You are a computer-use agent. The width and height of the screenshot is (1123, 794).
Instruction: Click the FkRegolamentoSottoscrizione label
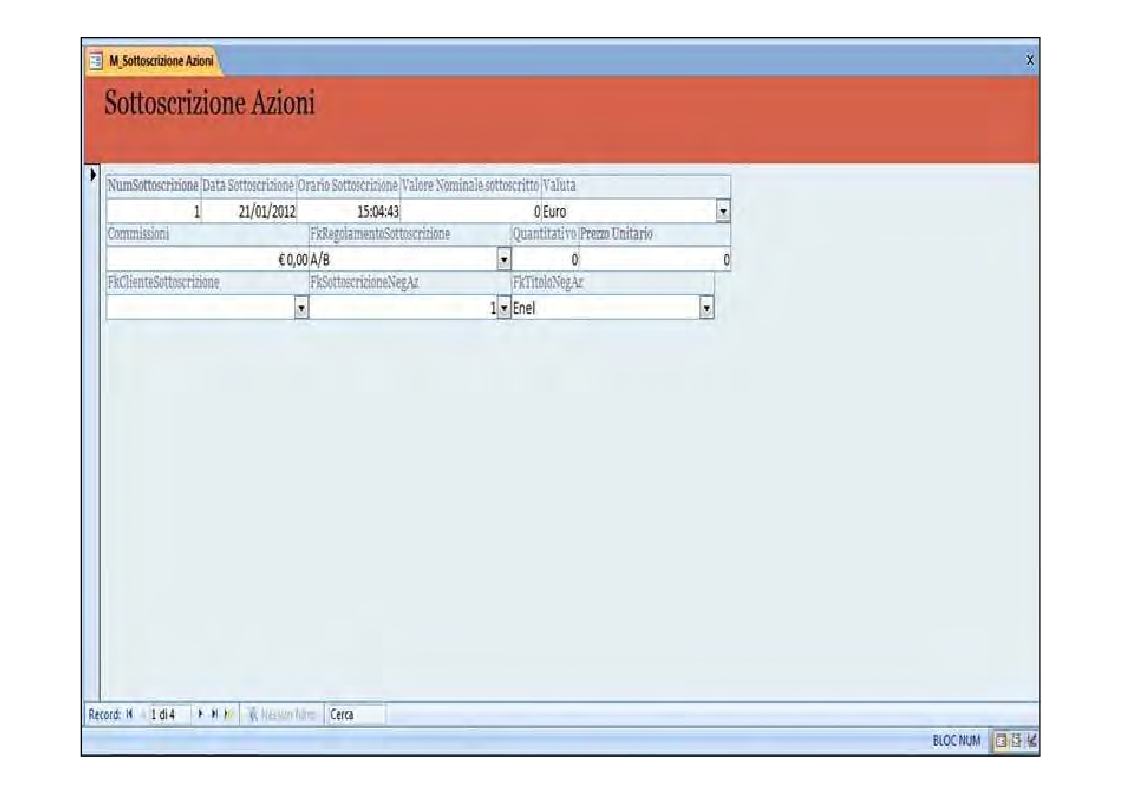[x=380, y=234]
